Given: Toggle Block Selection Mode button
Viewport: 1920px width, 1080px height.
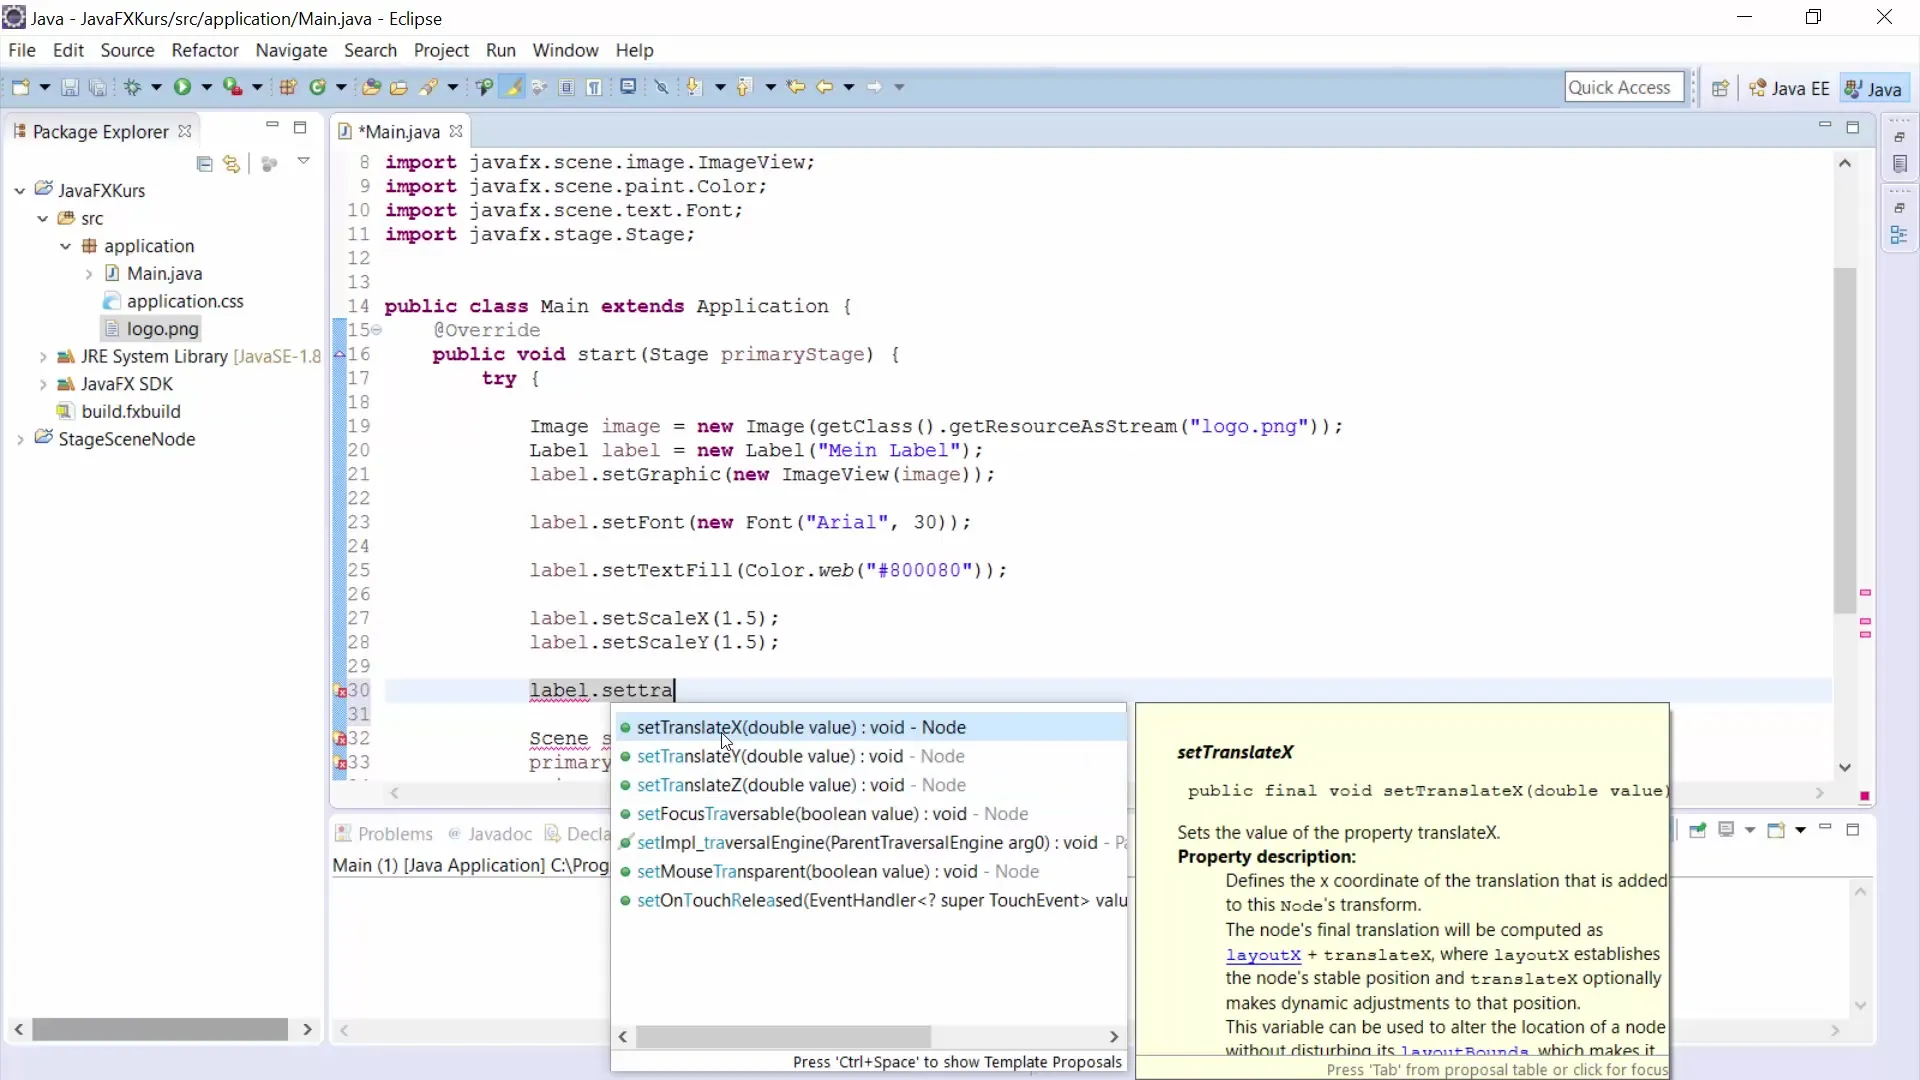Looking at the screenshot, I should (x=566, y=87).
